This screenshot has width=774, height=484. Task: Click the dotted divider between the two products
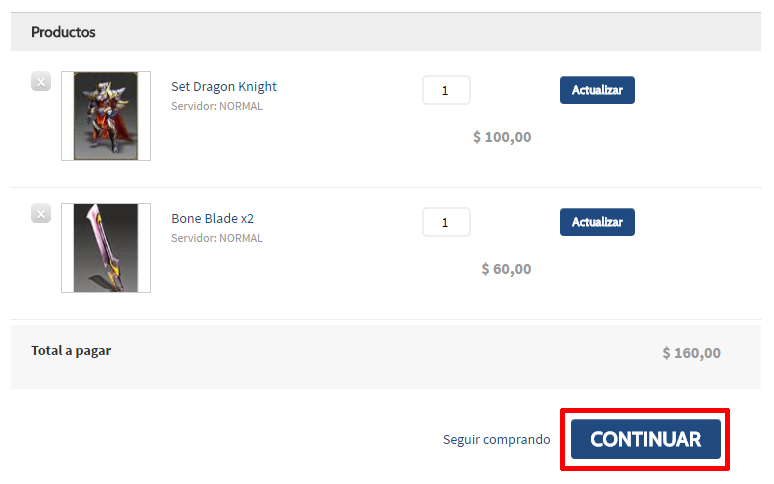pyautogui.click(x=386, y=187)
